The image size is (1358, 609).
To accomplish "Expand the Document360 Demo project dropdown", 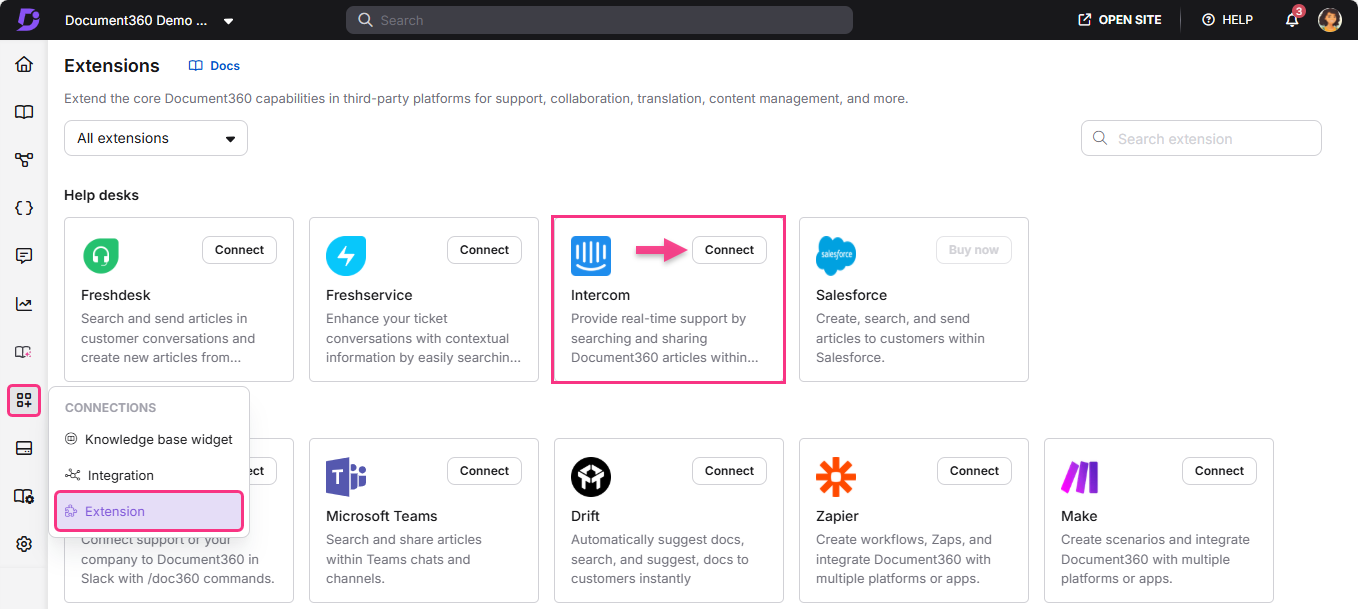I will pyautogui.click(x=229, y=21).
